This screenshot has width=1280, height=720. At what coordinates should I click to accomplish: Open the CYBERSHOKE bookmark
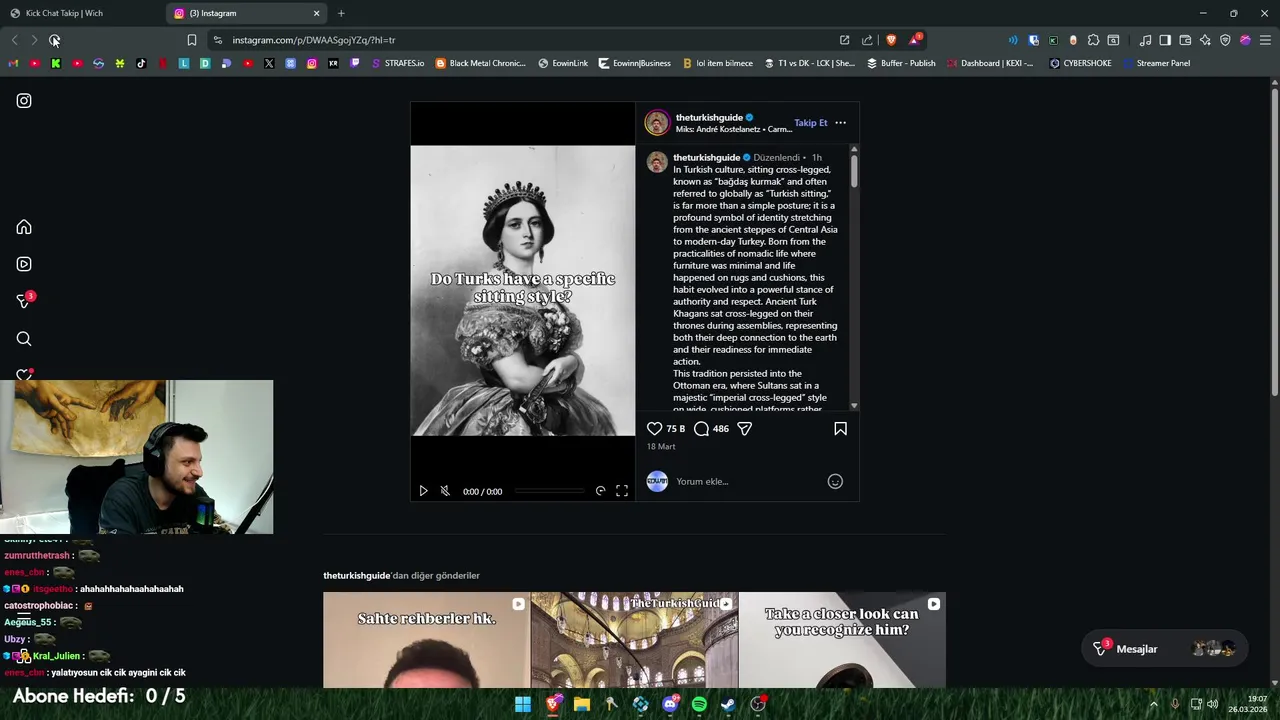pyautogui.click(x=1080, y=63)
